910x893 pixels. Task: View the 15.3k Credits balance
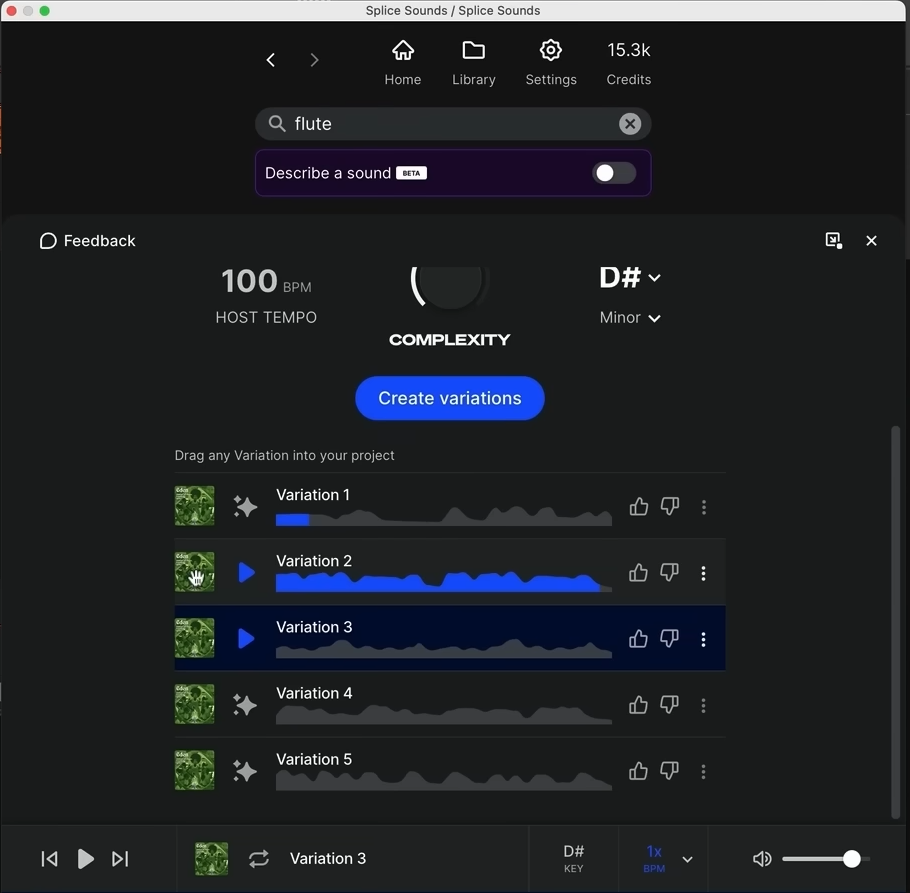(629, 63)
